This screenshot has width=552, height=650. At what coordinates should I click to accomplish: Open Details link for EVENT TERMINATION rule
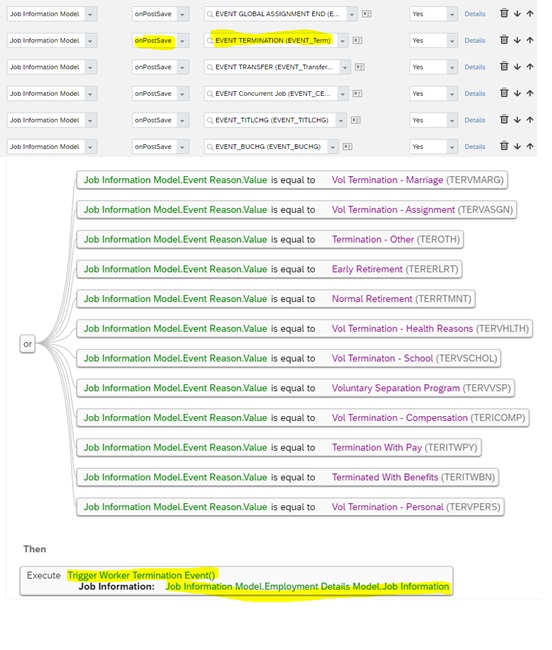point(475,41)
